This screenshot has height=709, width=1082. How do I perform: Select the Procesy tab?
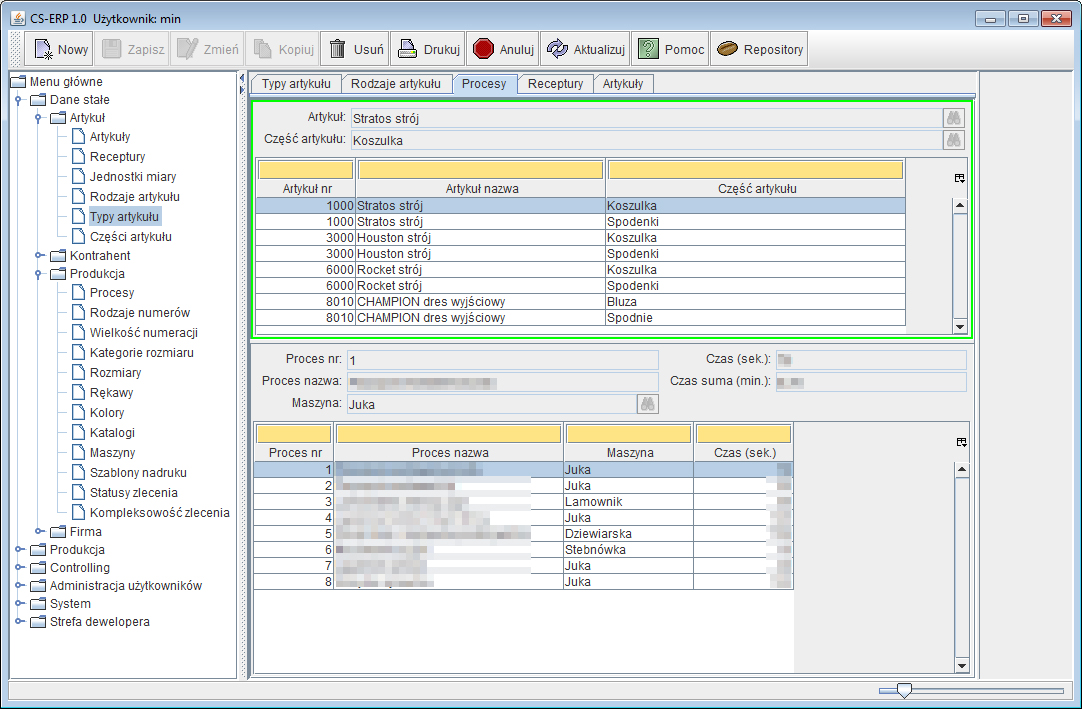tap(484, 84)
